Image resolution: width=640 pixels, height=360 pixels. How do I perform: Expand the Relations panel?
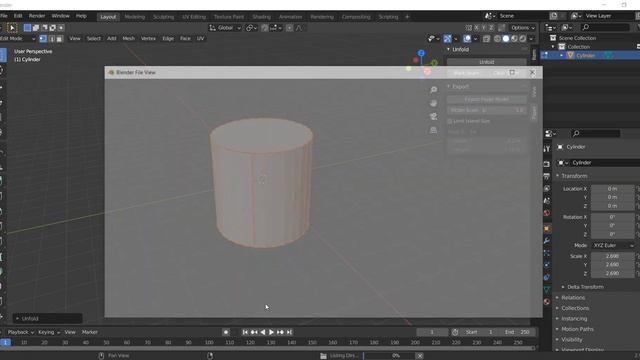pos(558,298)
